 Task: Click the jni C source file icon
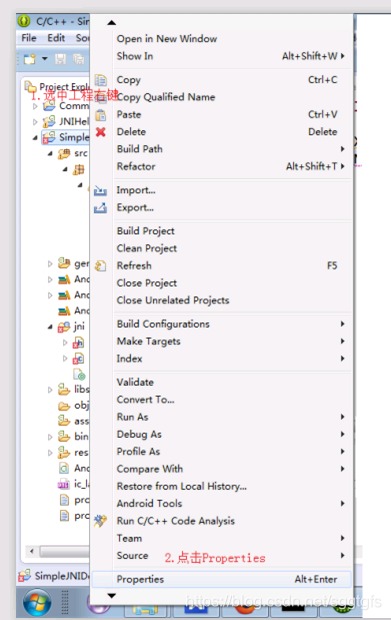[78, 358]
